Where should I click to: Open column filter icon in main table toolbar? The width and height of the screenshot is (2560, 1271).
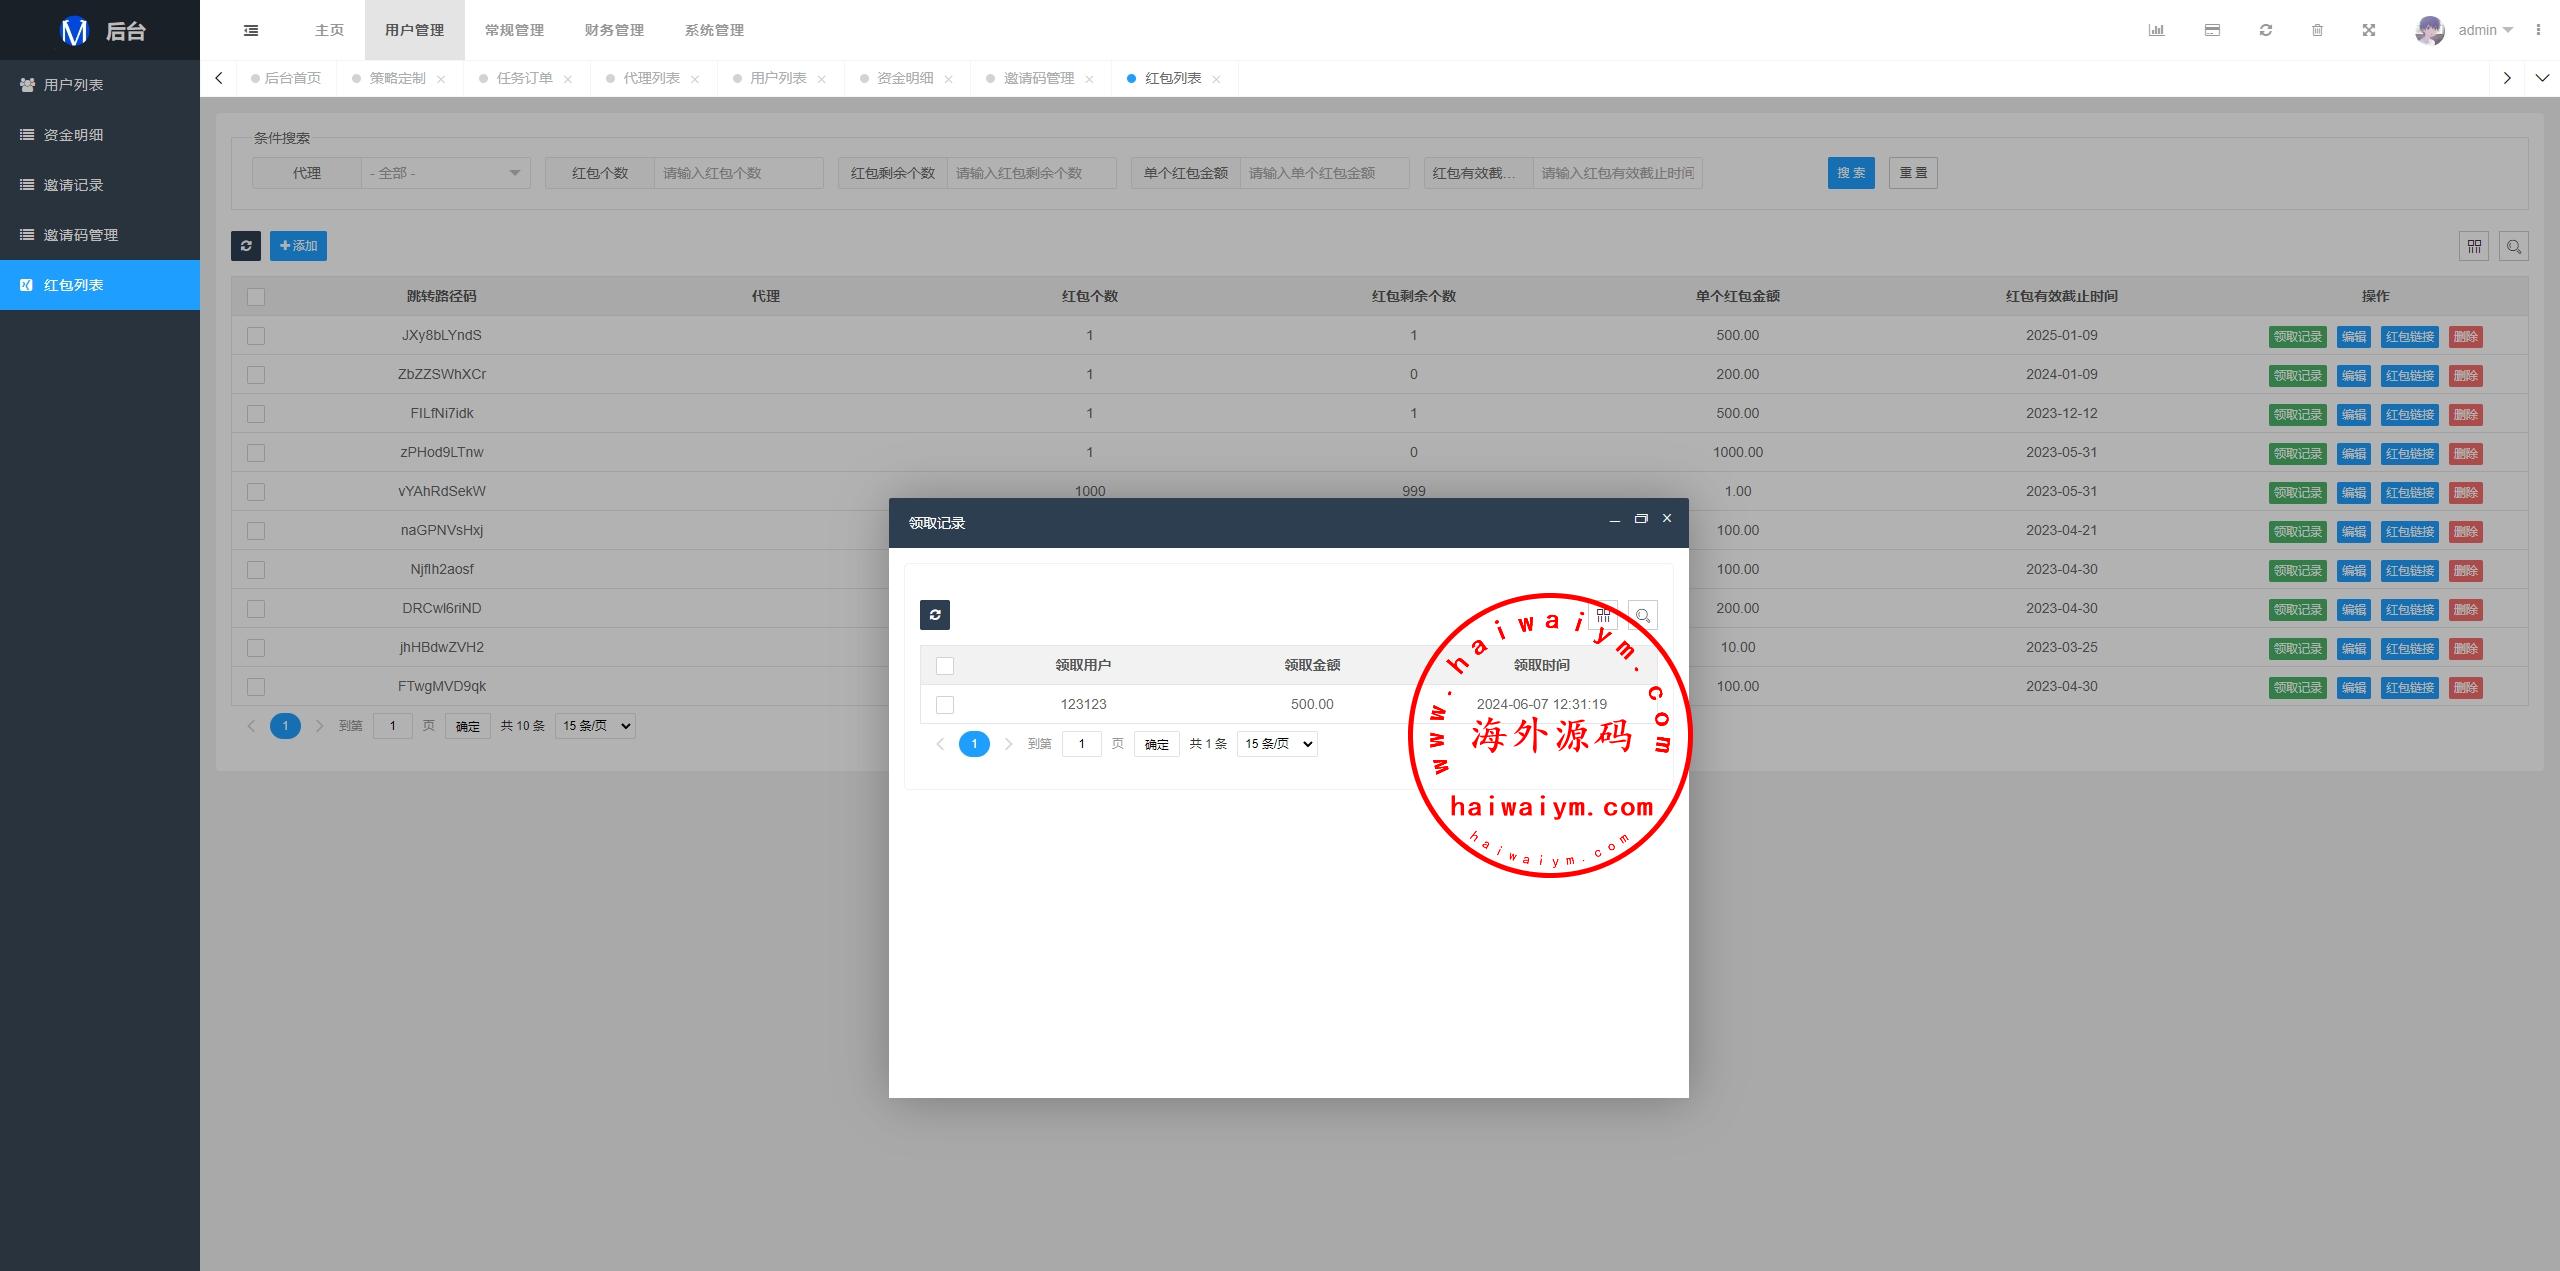(x=2474, y=246)
